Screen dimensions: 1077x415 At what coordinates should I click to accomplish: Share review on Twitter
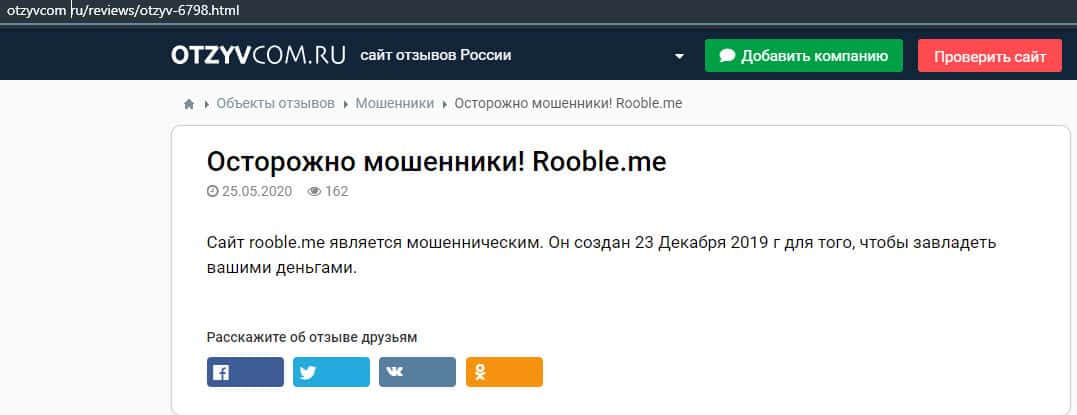click(x=331, y=372)
